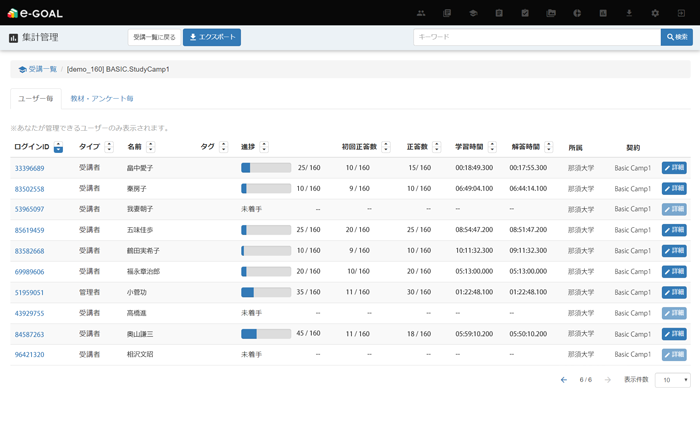Click 未着手 status for user 53965097
This screenshot has width=700, height=425.
[251, 209]
